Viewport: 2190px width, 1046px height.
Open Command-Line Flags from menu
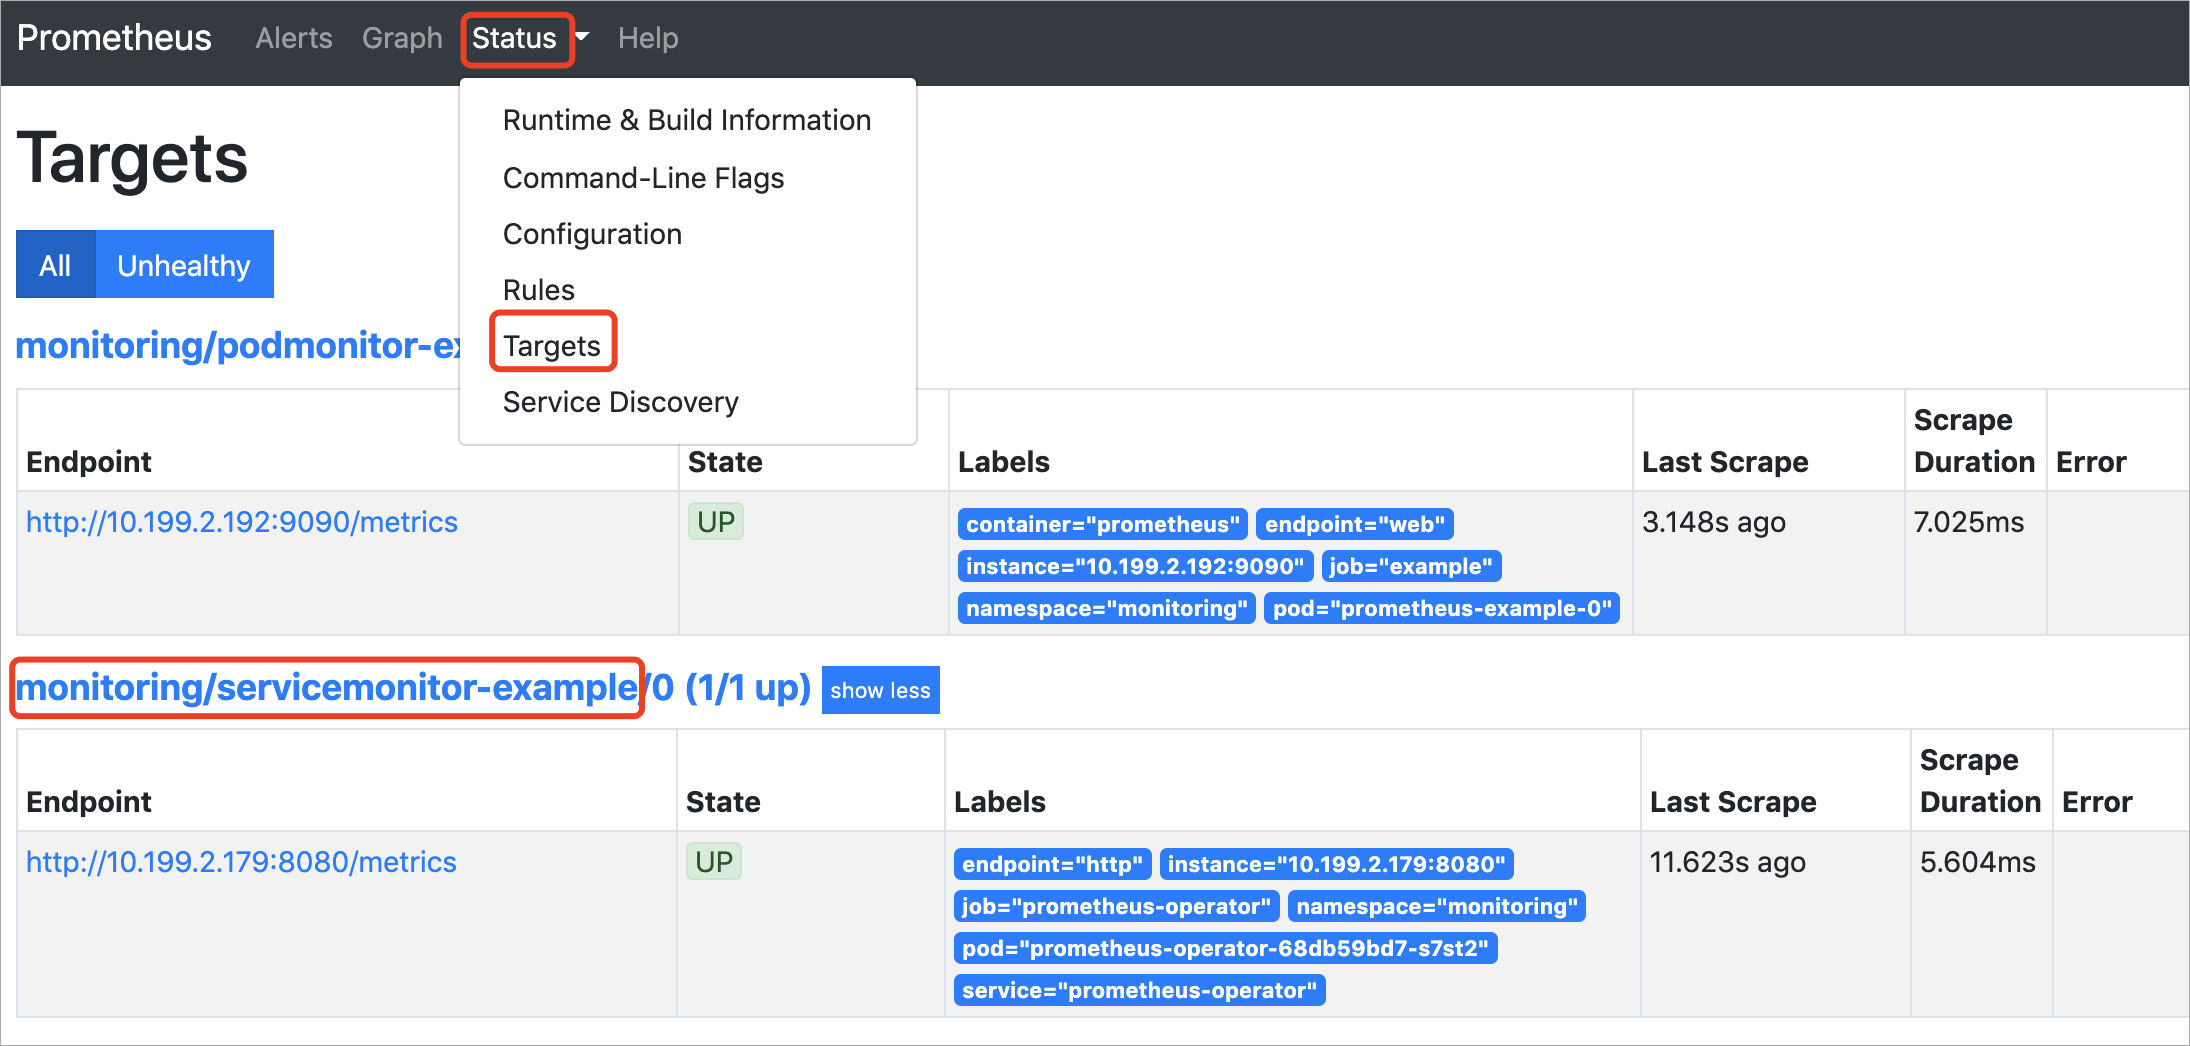click(x=643, y=178)
